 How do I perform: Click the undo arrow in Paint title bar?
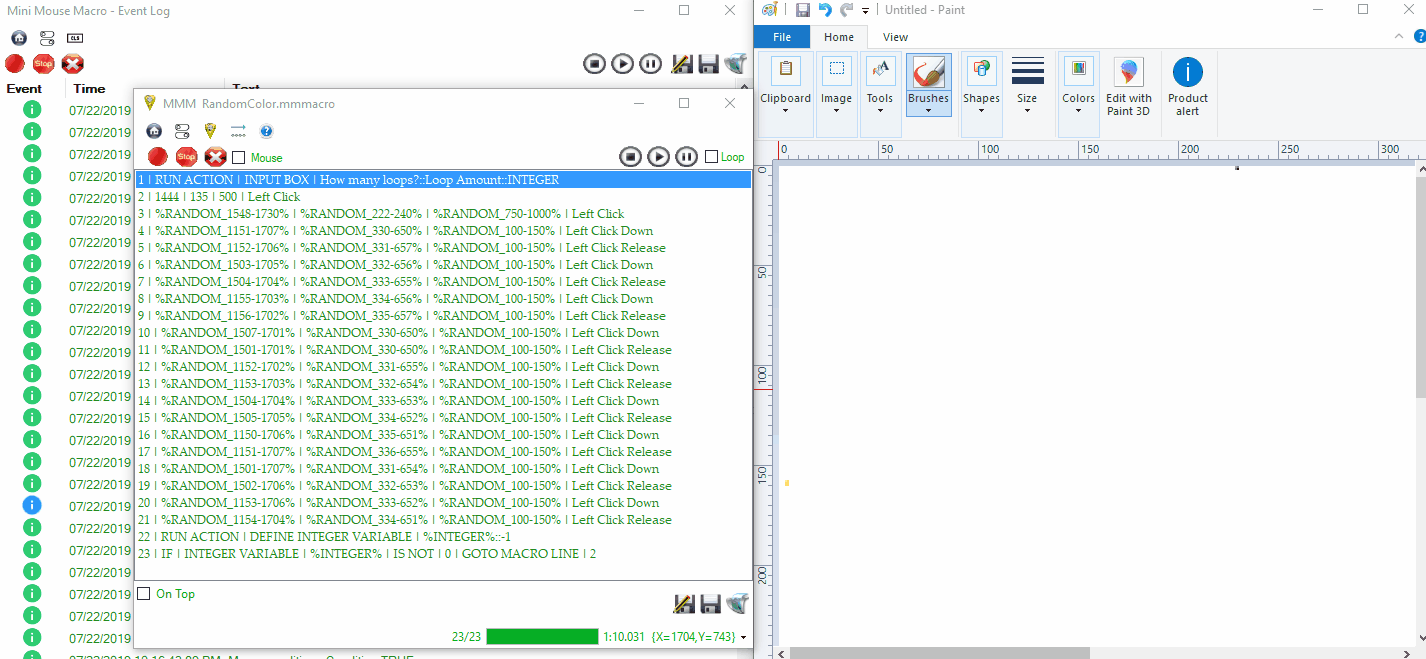[825, 10]
